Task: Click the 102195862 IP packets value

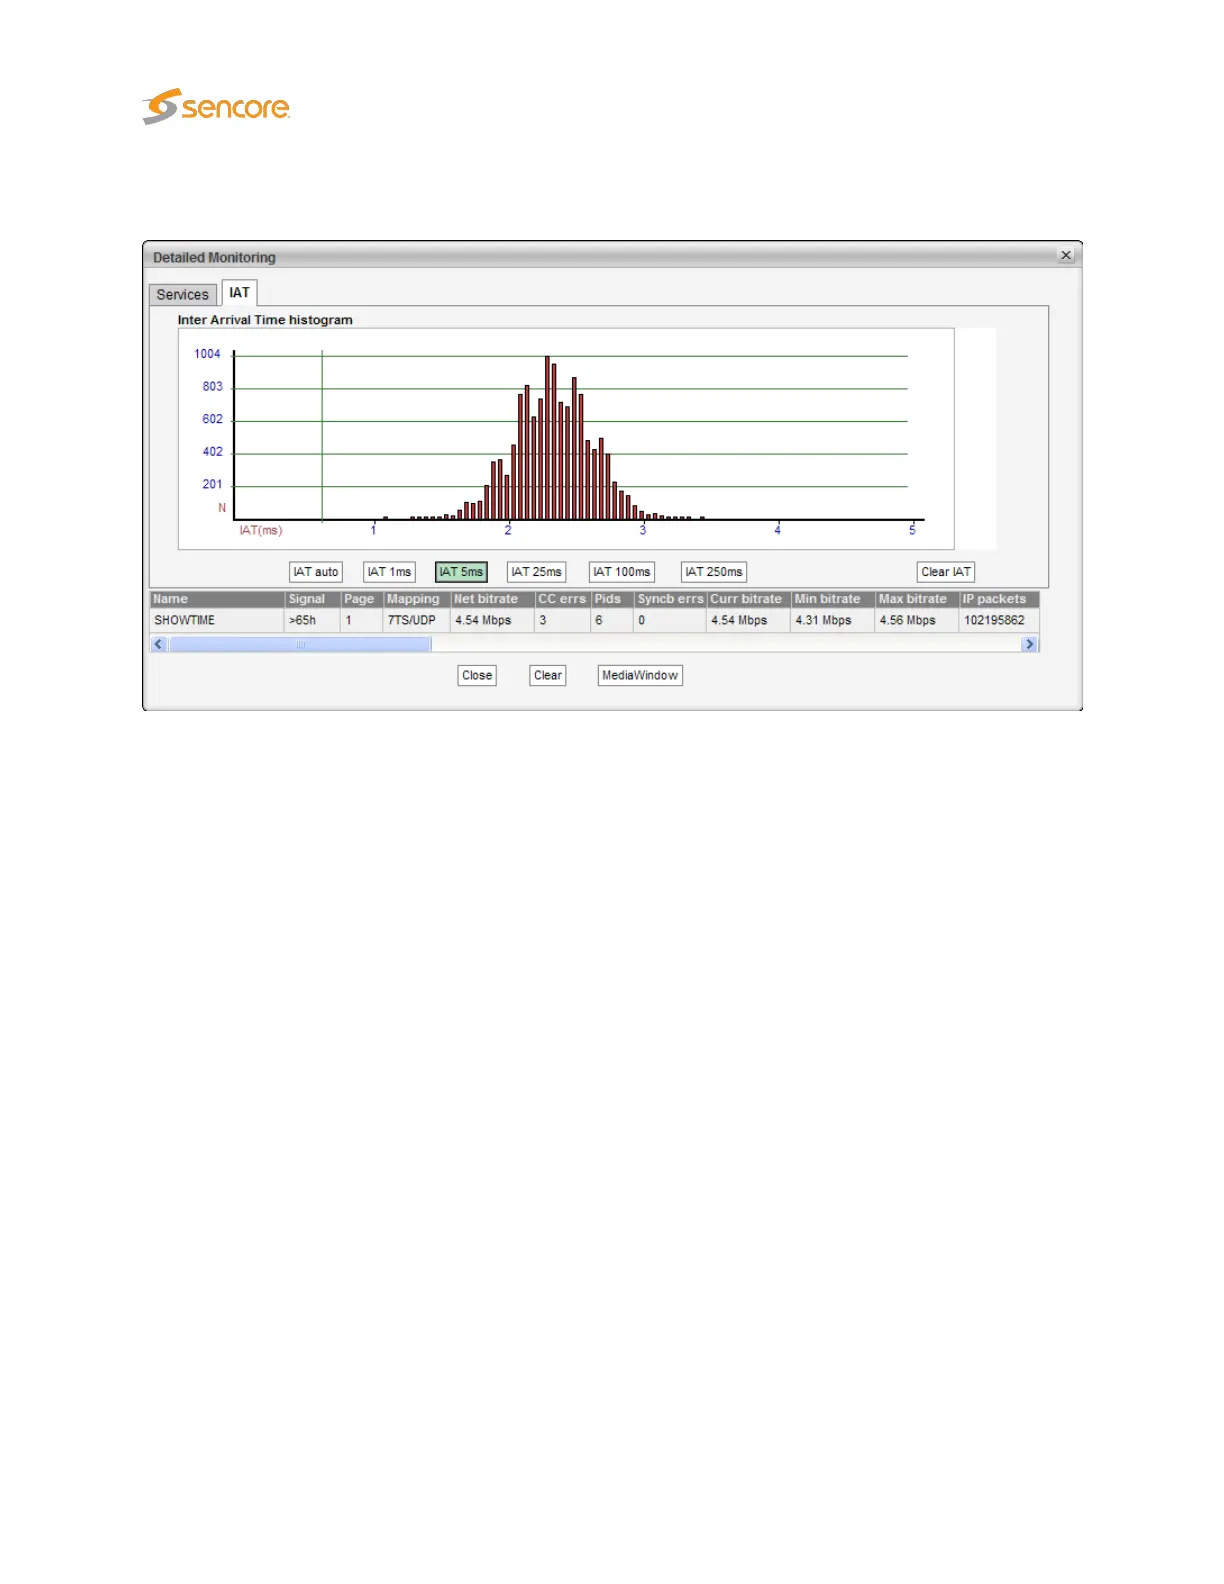Action: tap(994, 621)
